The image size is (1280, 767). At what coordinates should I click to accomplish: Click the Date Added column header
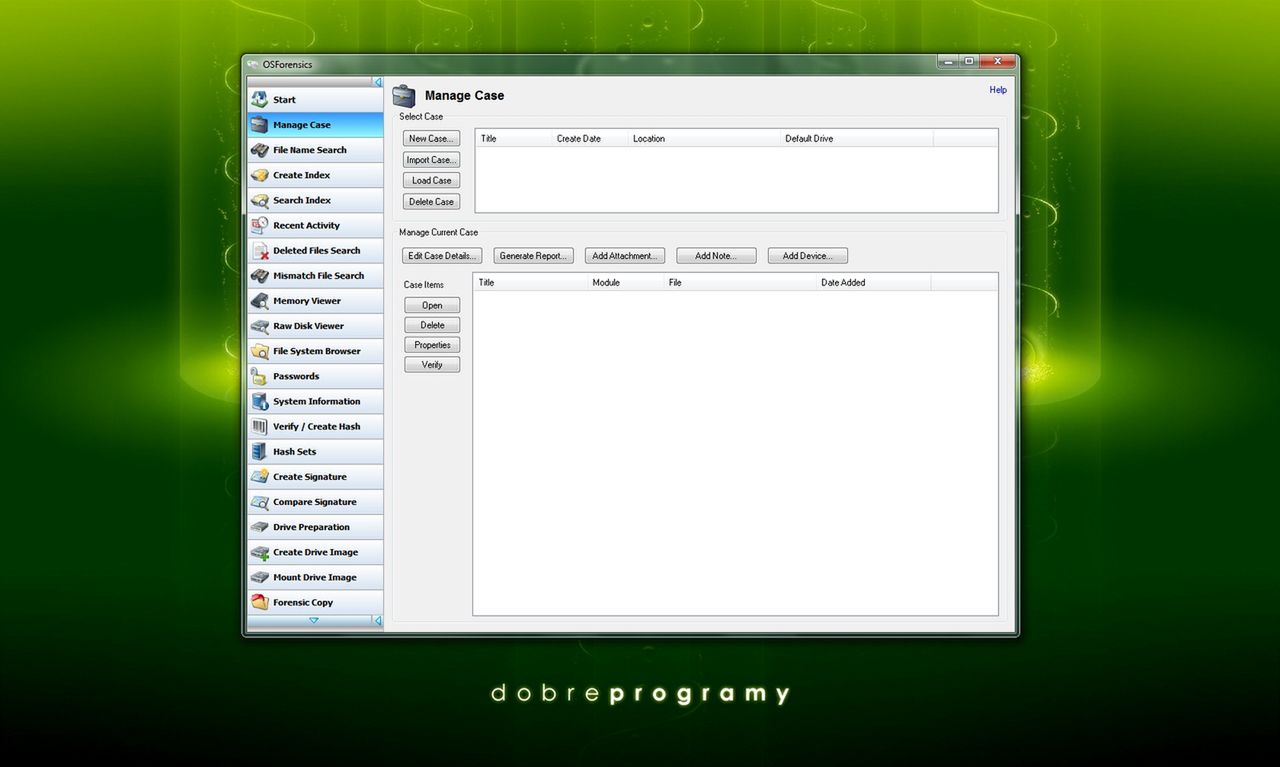[x=874, y=283]
